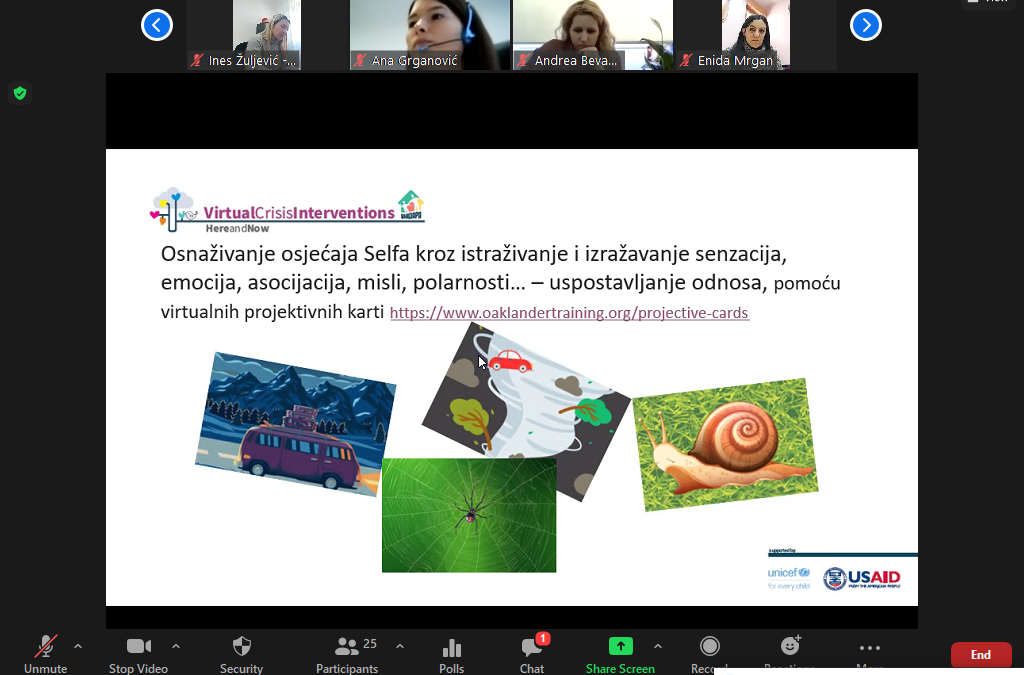Click the red End meeting button
The height and width of the screenshot is (675, 1024).
coord(980,655)
